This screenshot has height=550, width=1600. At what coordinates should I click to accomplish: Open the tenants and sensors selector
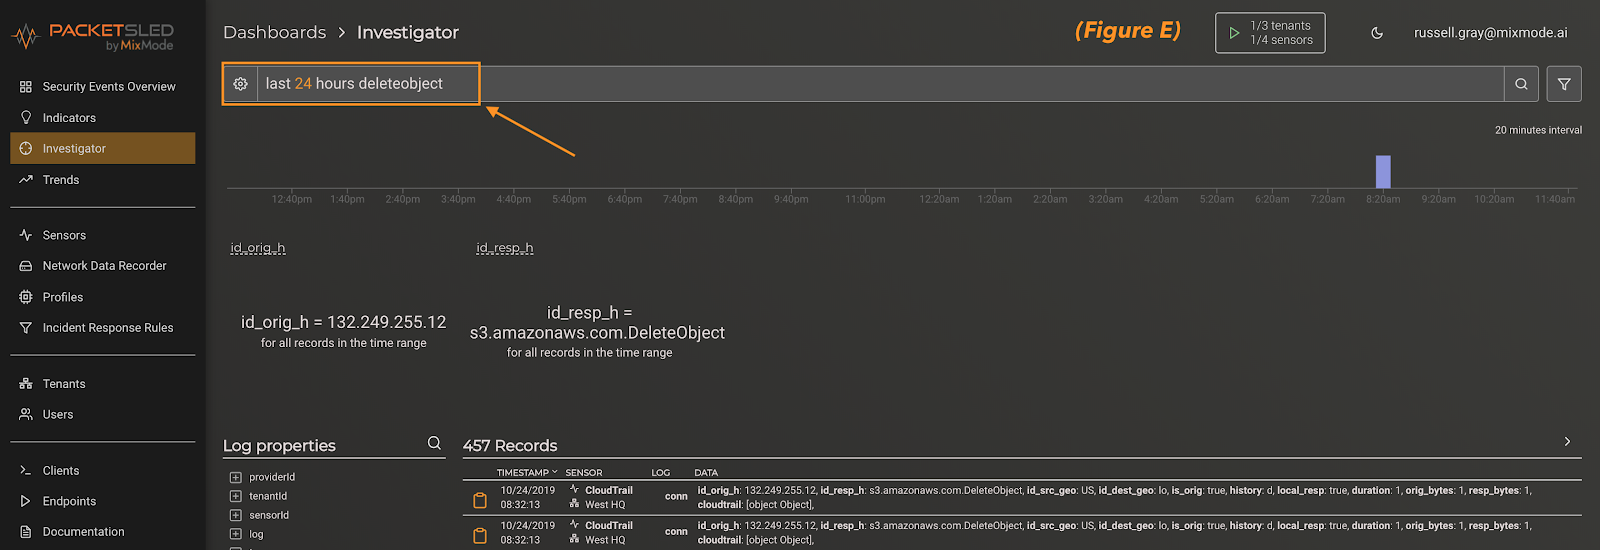(x=1270, y=33)
